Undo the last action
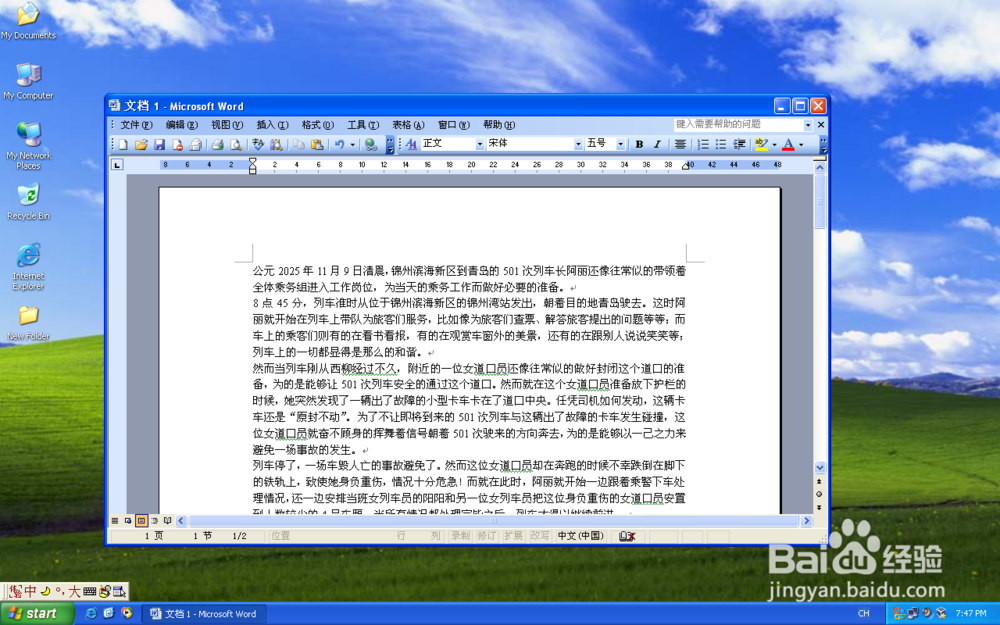The image size is (1000, 625). [x=339, y=145]
